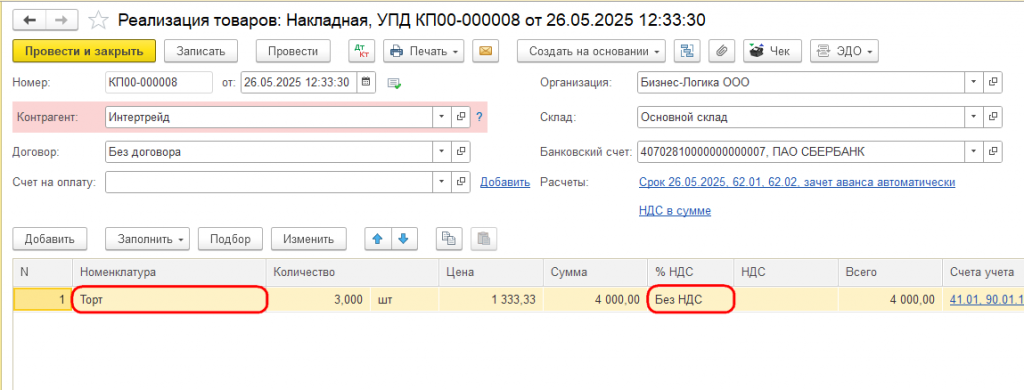Click Записать button
Viewport: 1024px width, 390px height.
pos(200,50)
